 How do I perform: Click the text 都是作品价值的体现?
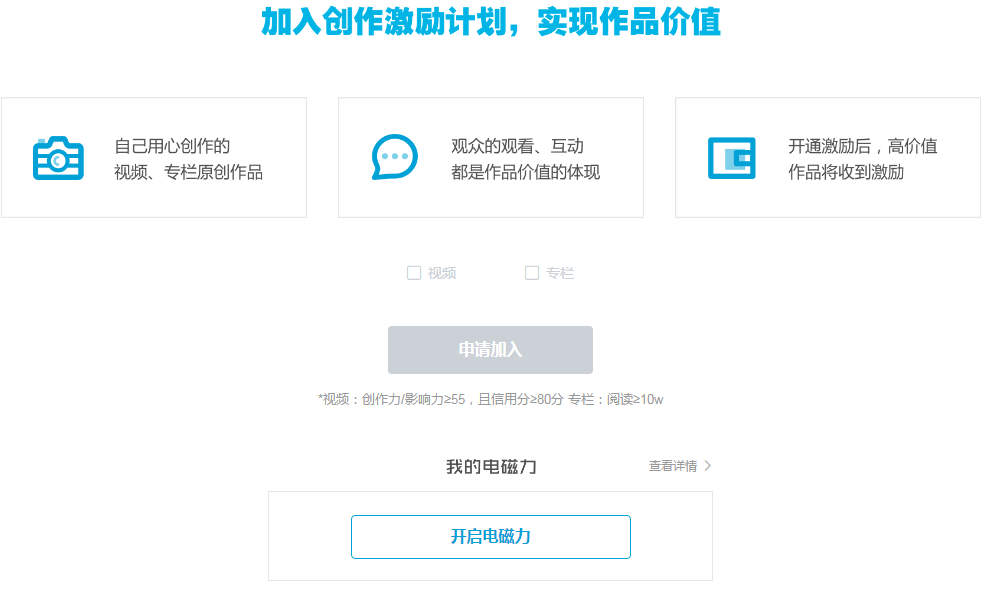525,172
